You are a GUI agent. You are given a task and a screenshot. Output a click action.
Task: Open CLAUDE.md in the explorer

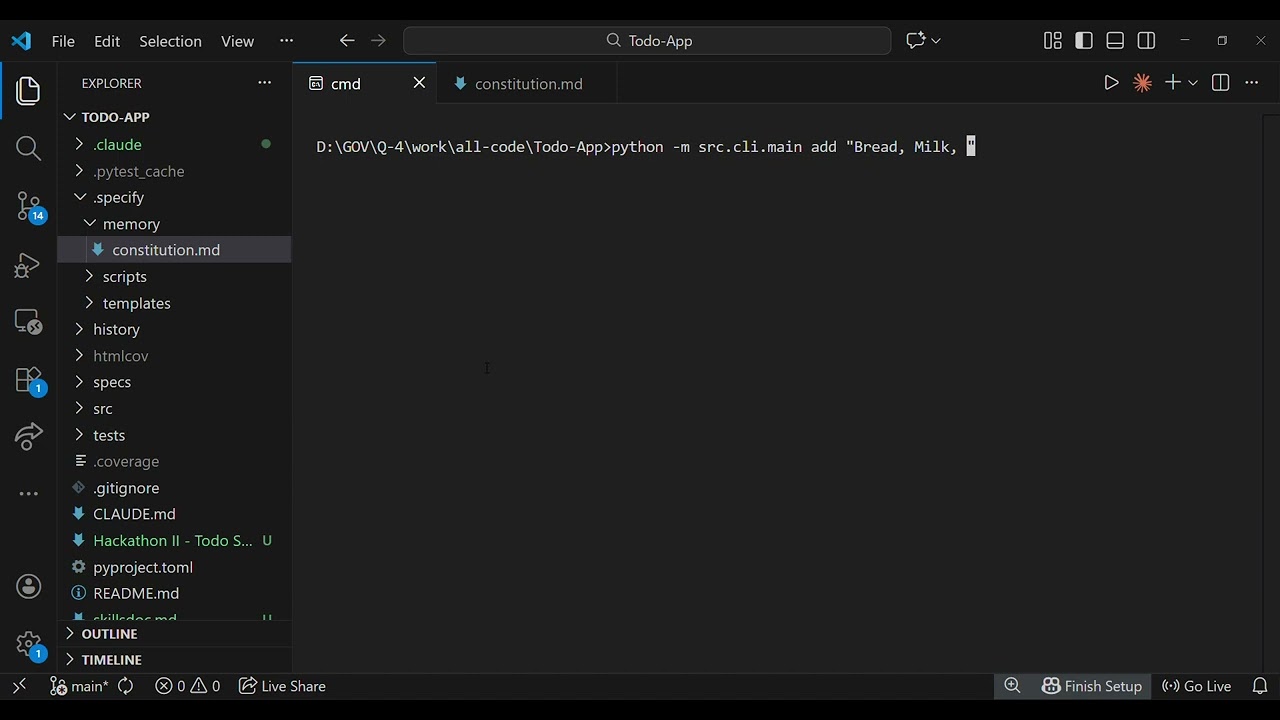174,514
